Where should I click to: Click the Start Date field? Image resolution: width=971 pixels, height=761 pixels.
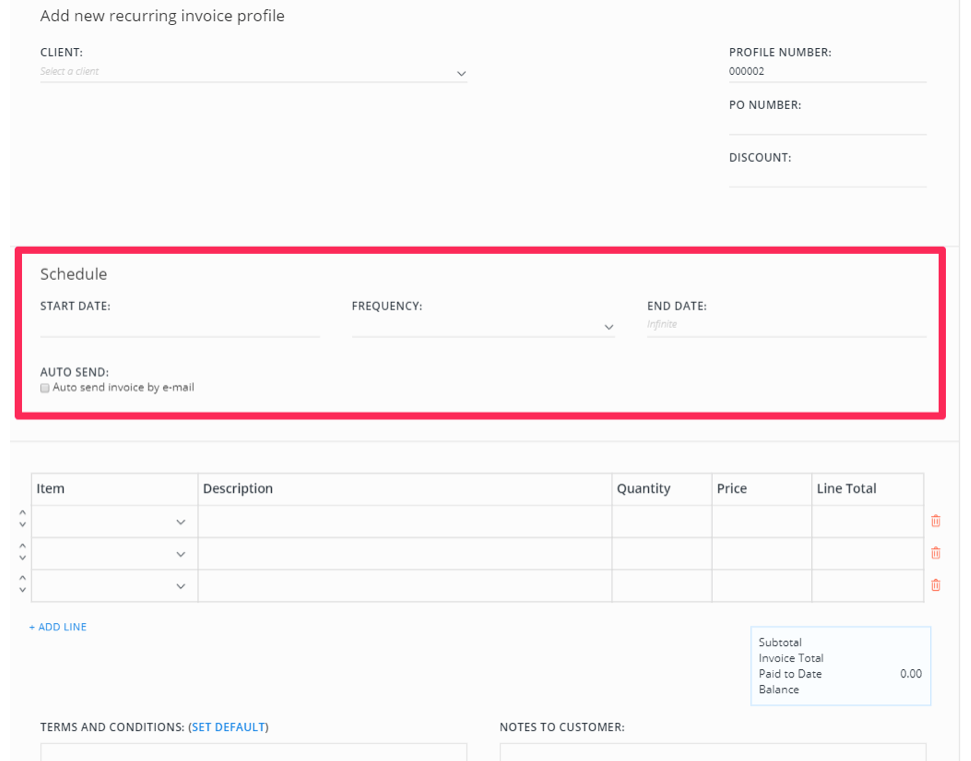[180, 326]
